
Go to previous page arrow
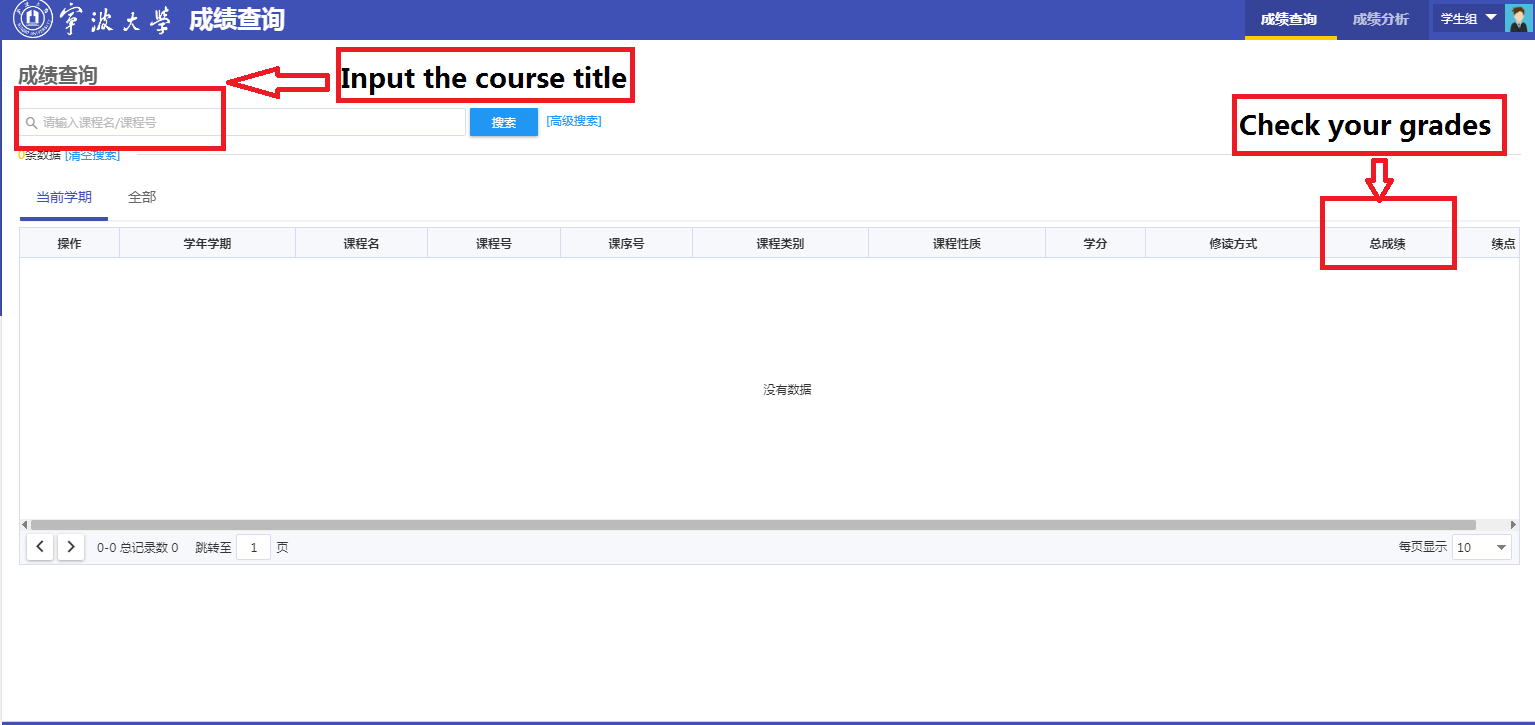click(x=40, y=547)
